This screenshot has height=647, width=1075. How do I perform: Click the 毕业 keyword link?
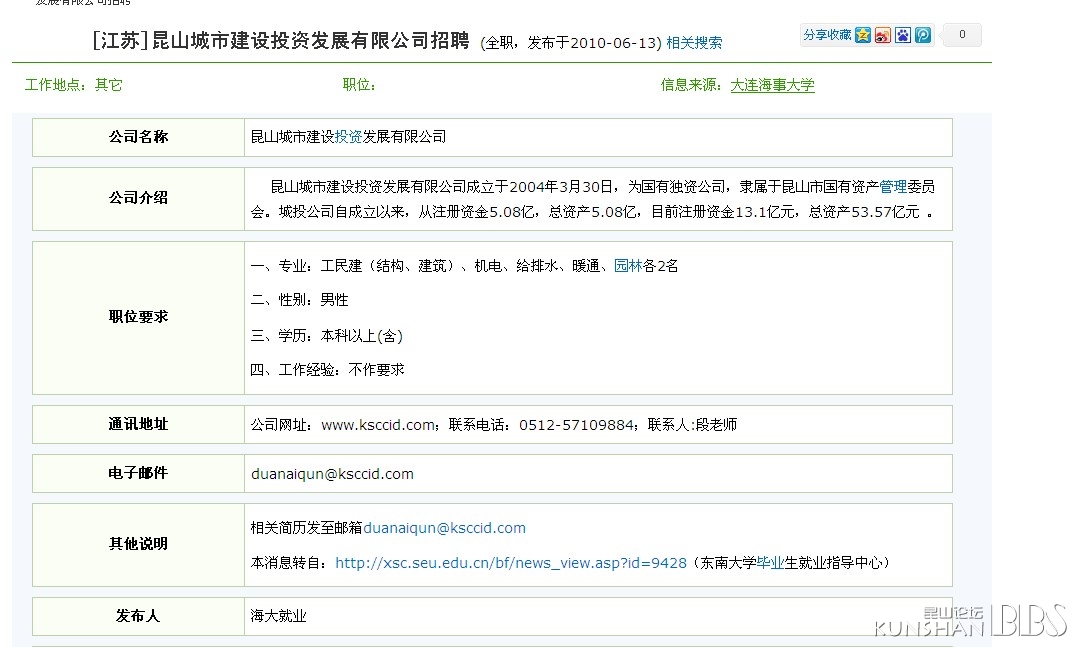click(770, 563)
